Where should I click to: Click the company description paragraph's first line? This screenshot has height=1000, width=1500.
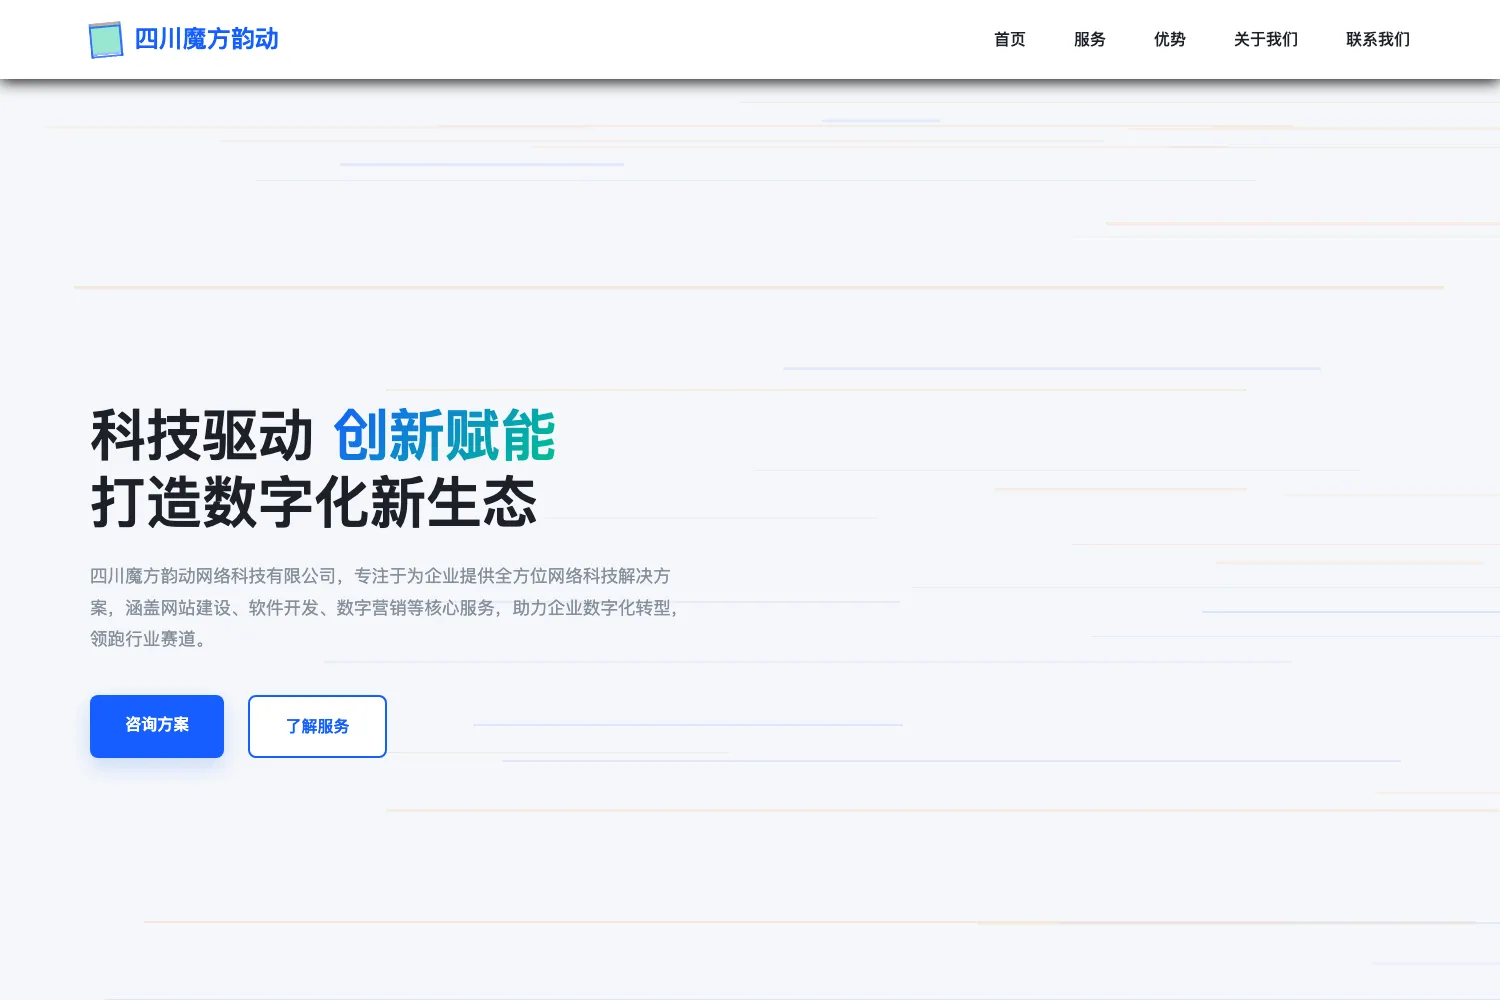coord(380,576)
